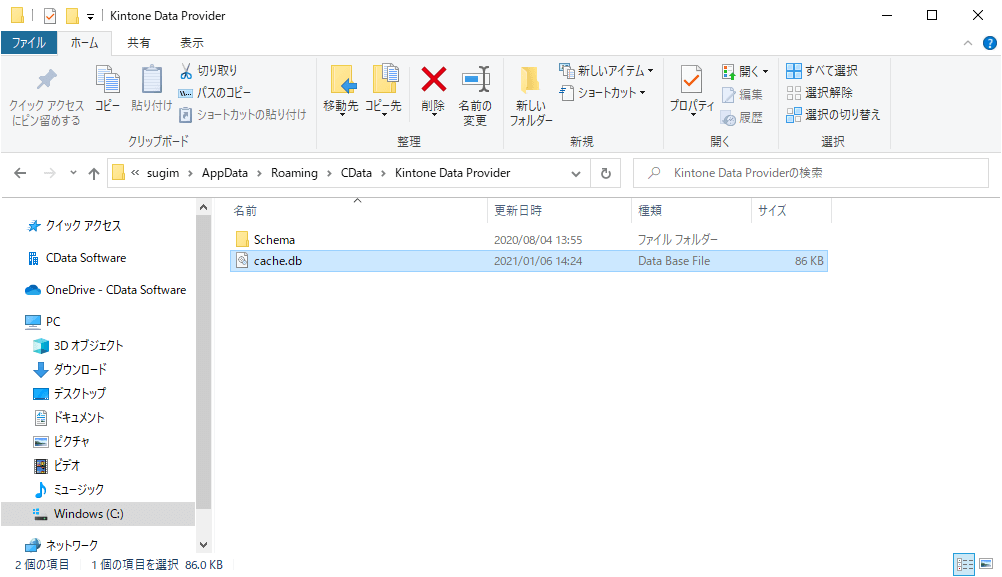
Task: Cut the selected item with scissors
Action: [208, 70]
